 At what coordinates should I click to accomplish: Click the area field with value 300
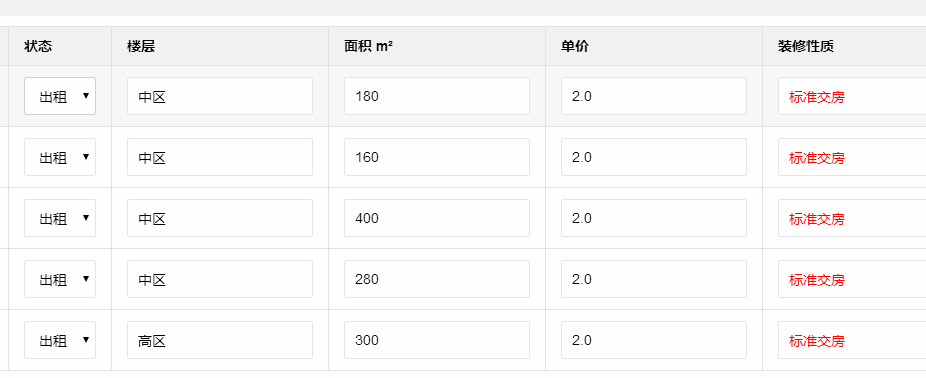coord(437,340)
